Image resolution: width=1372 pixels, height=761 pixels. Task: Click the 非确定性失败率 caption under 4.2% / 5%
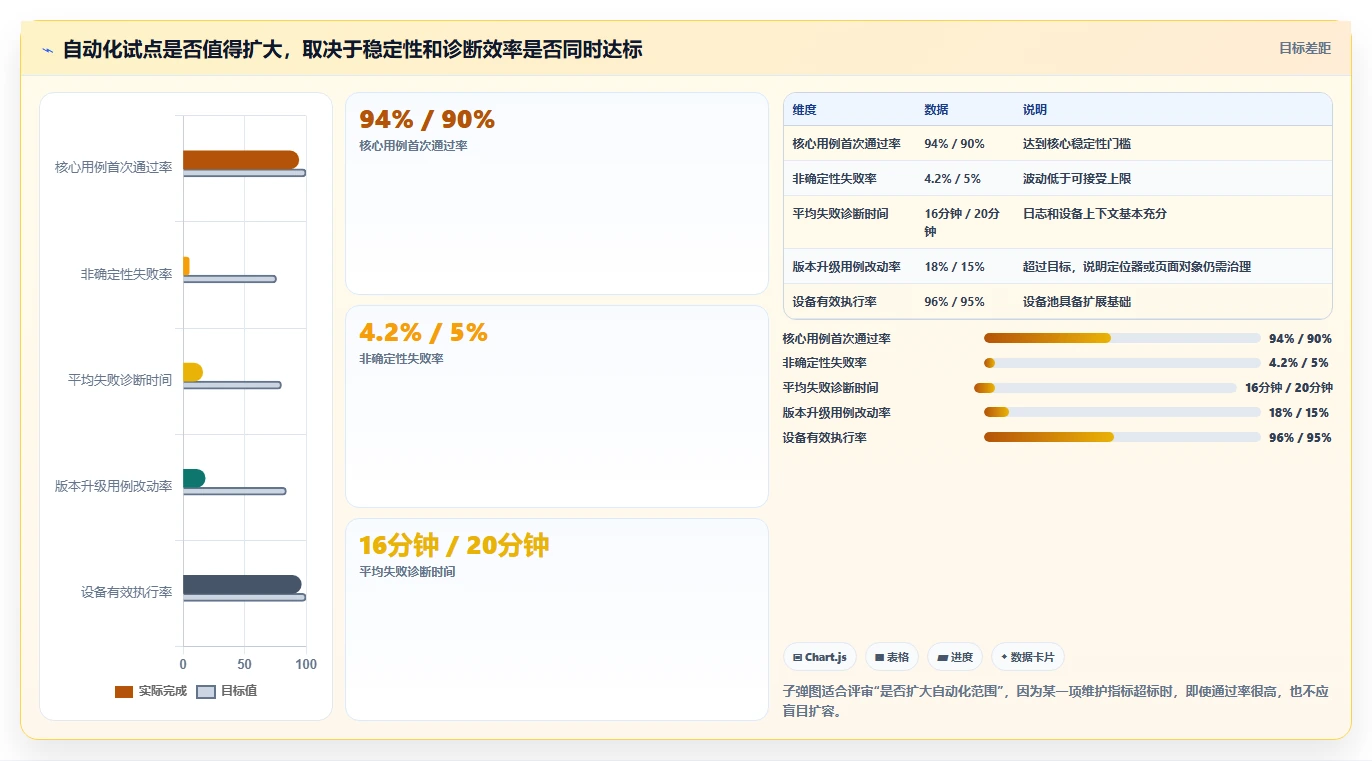(401, 359)
